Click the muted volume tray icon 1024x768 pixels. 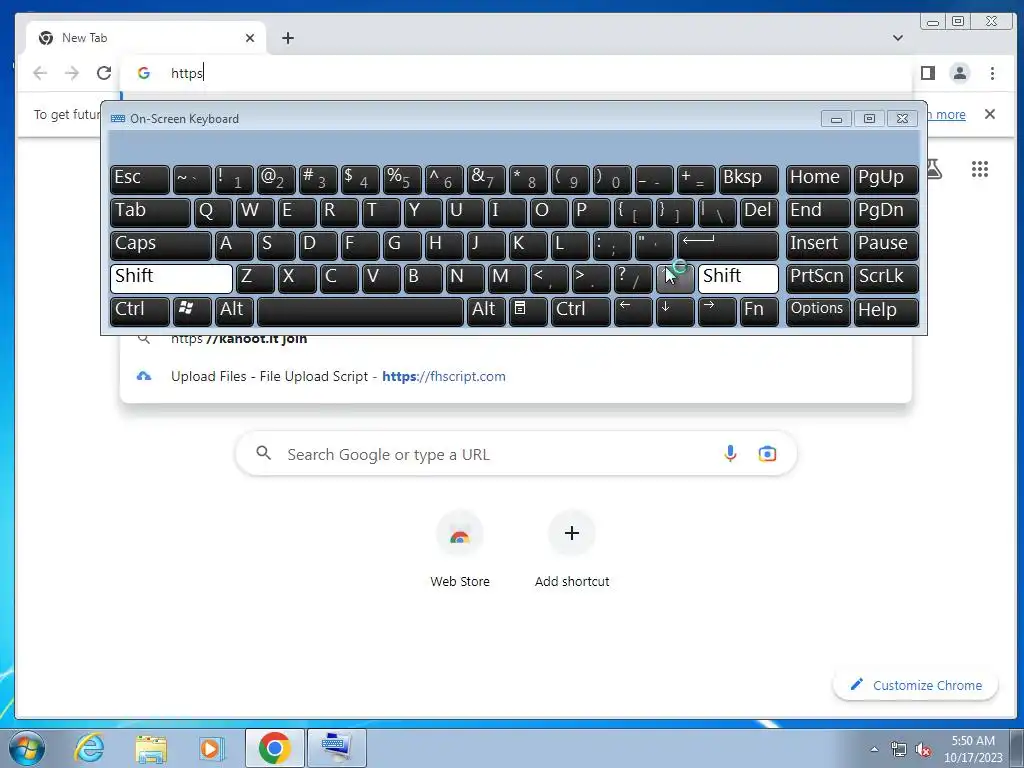tap(923, 749)
